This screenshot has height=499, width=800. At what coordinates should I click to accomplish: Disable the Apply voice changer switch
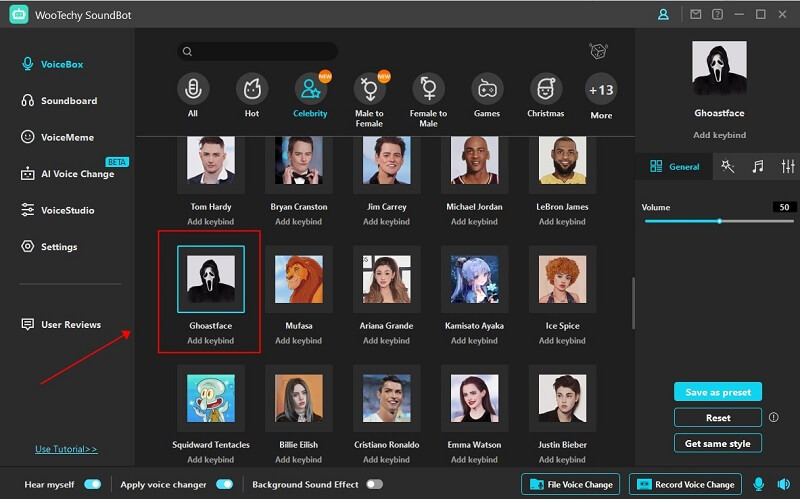click(x=224, y=484)
